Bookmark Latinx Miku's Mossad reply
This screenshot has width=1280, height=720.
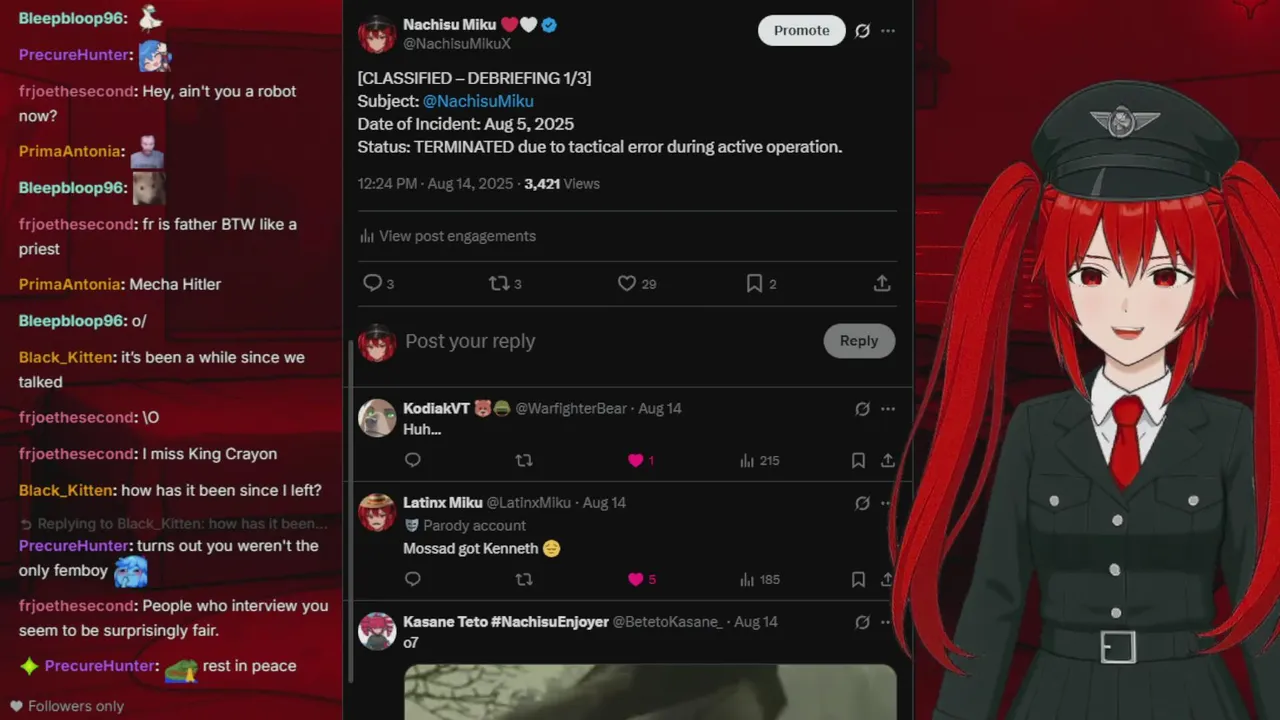[x=858, y=579]
